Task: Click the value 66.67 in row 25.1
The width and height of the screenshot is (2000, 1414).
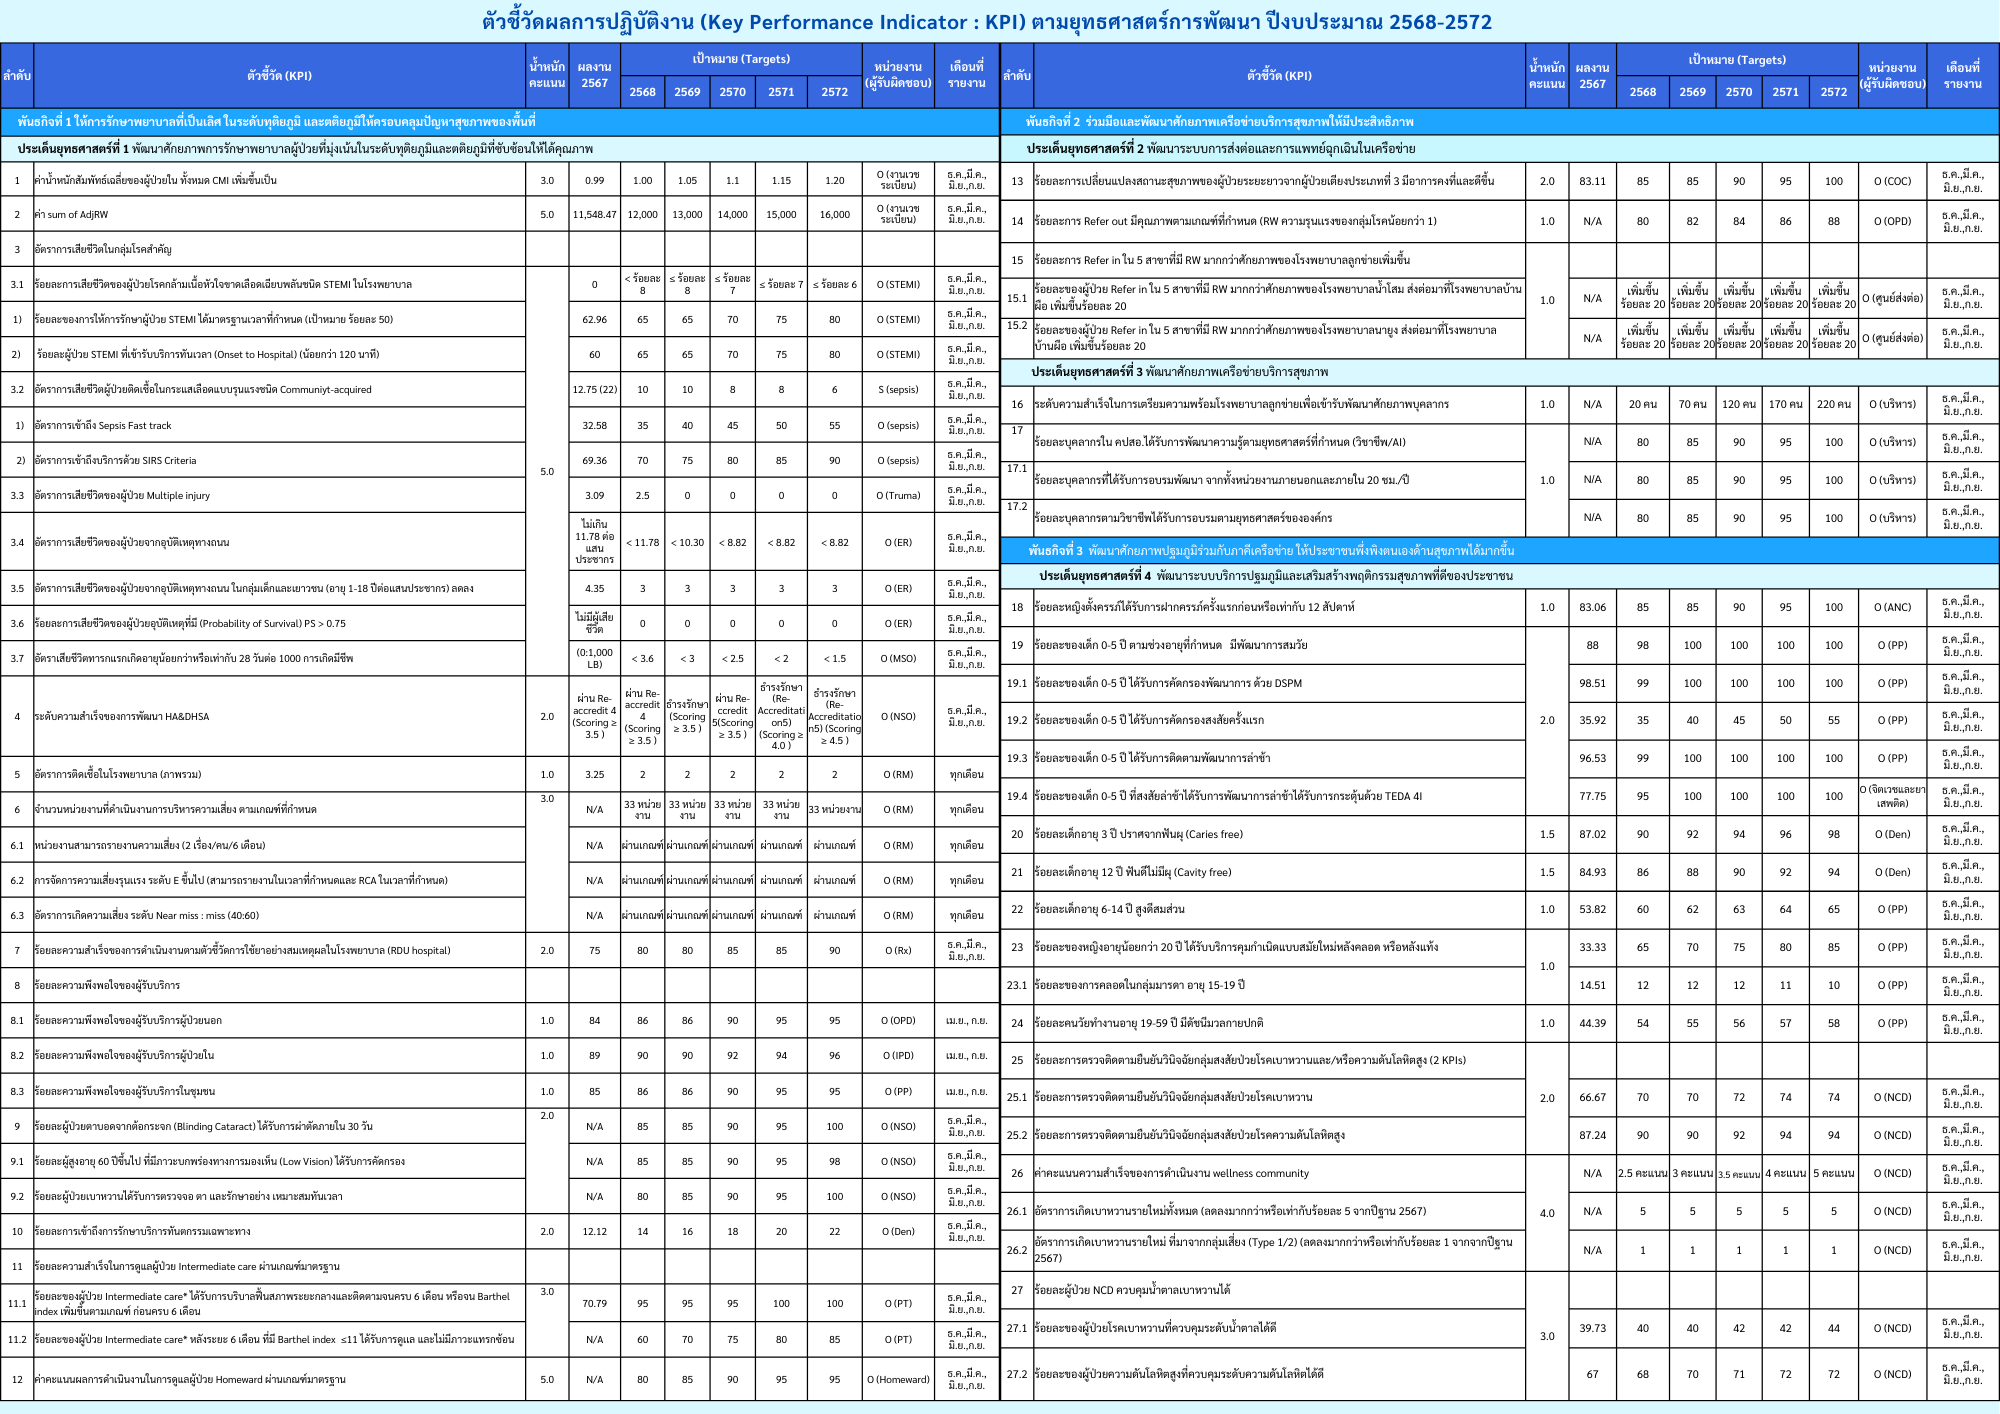Action: click(x=1592, y=1098)
